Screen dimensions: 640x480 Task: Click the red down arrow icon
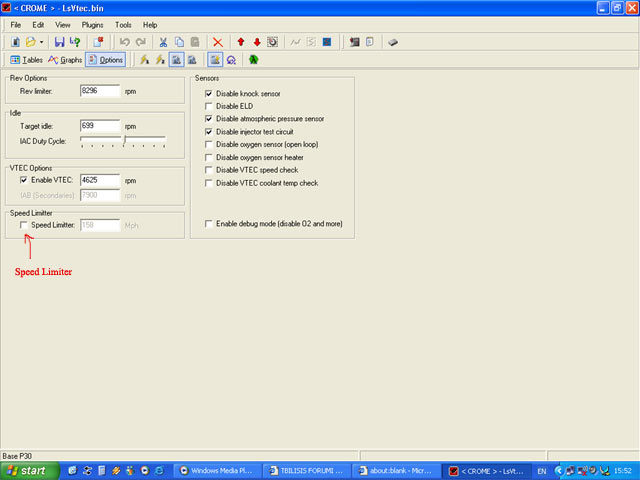click(257, 42)
